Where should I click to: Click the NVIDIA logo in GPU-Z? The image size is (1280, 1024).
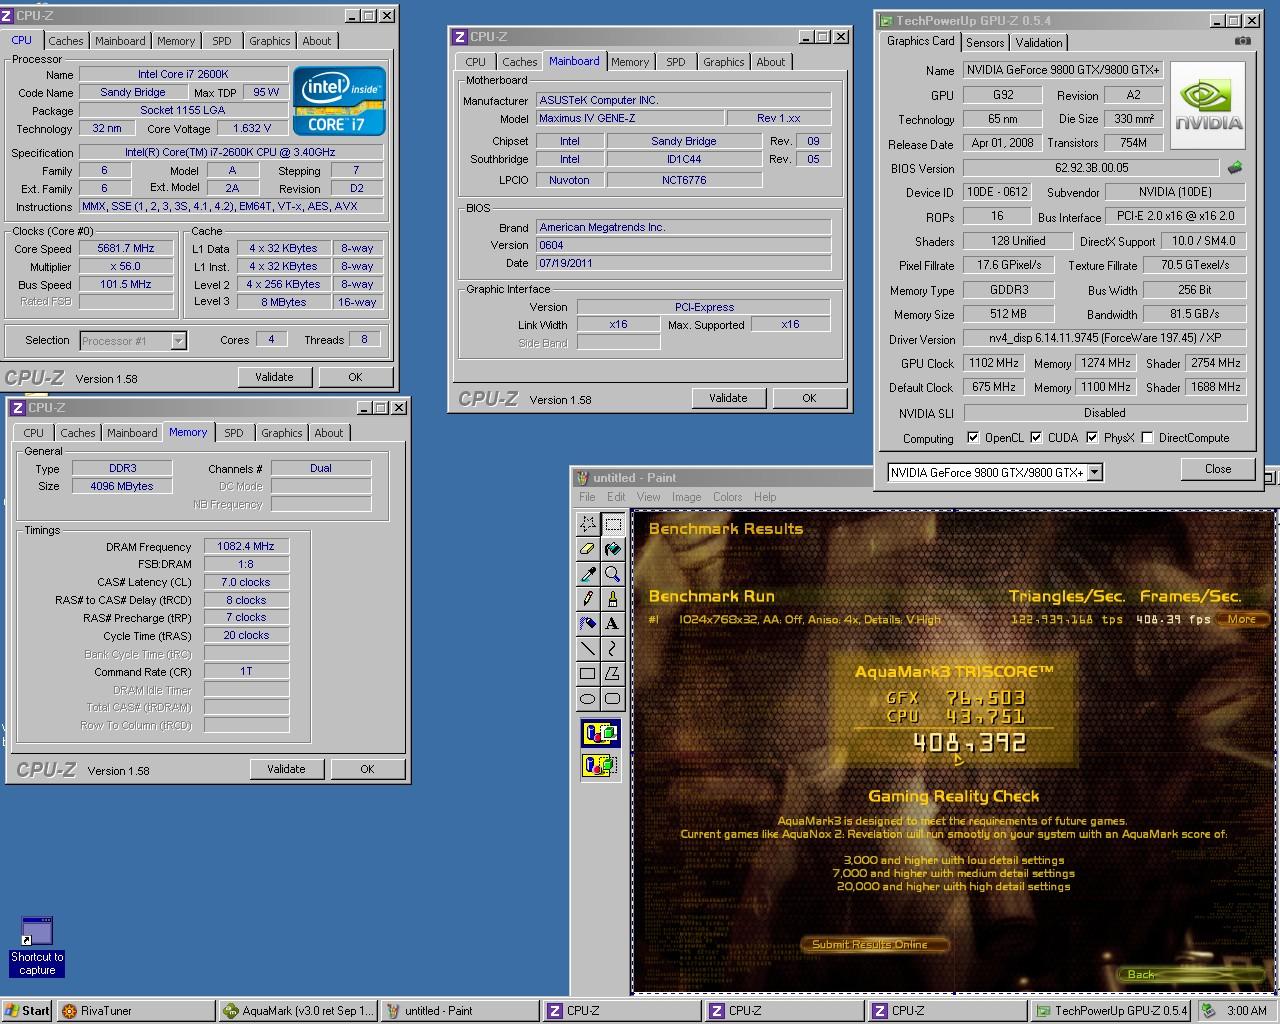[x=1208, y=107]
